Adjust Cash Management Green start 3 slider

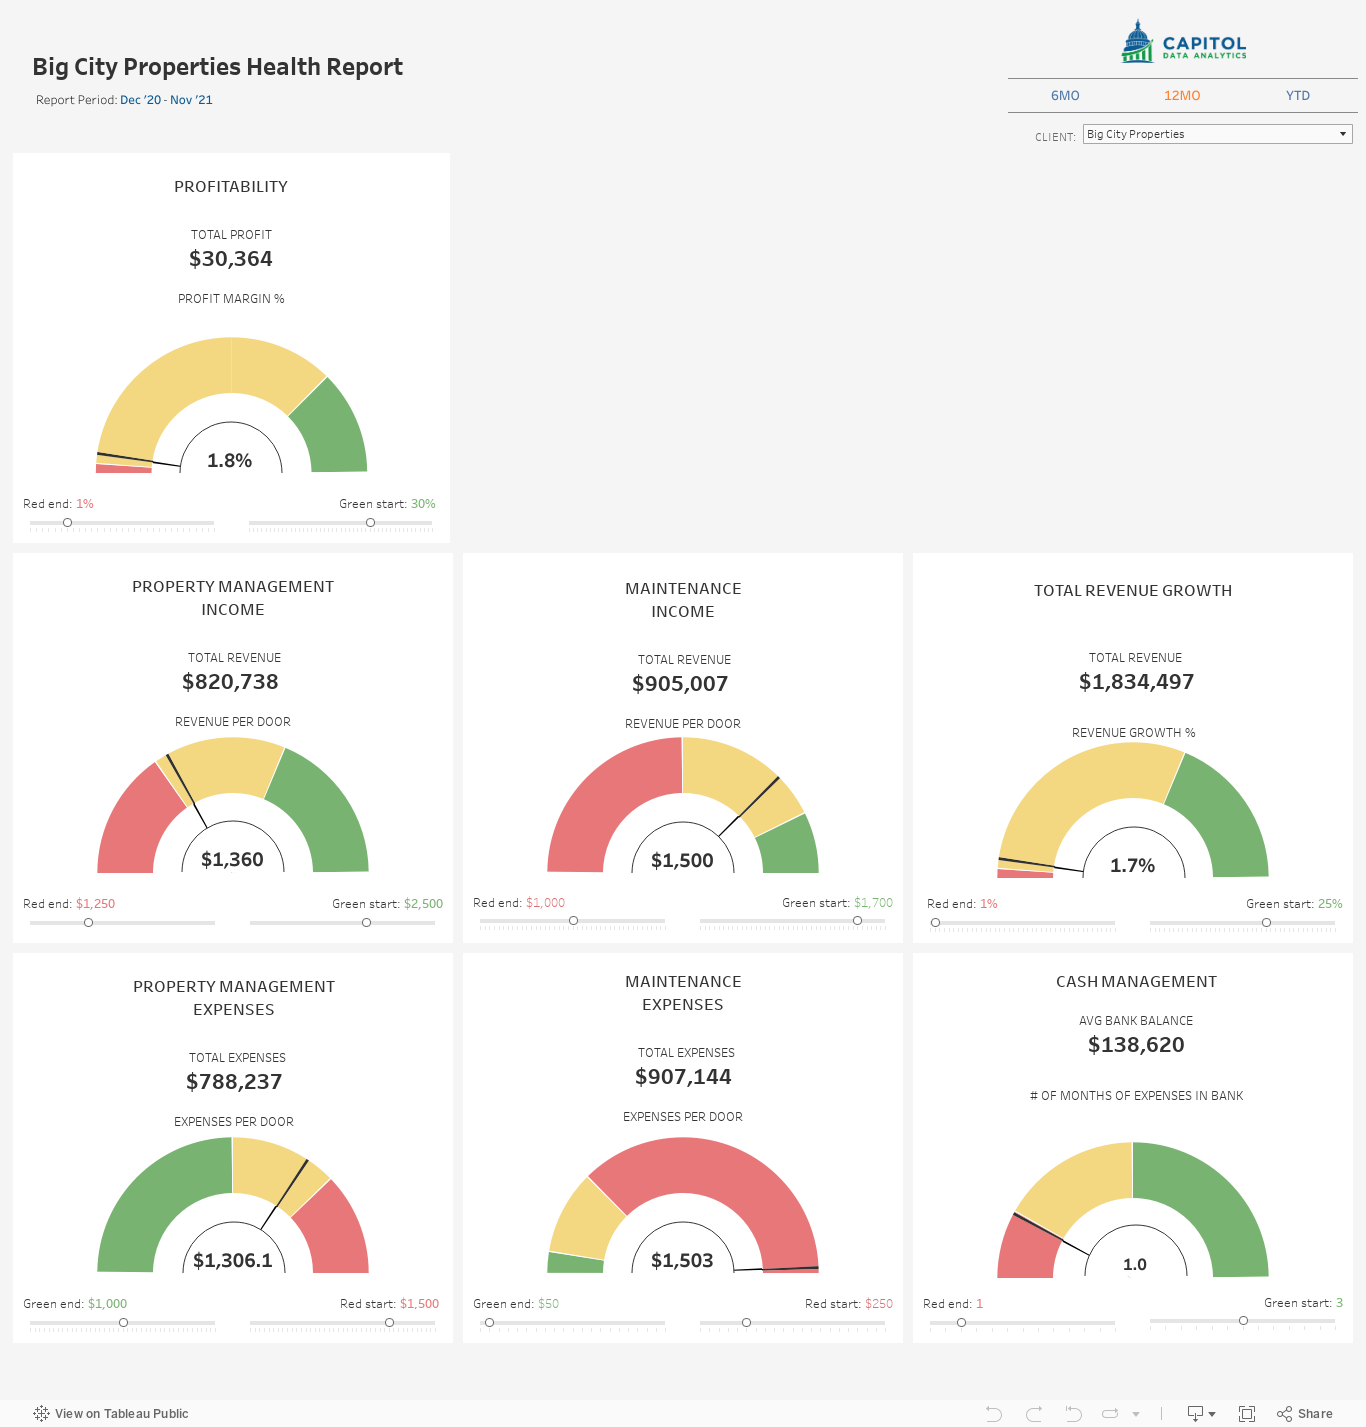[1243, 1320]
